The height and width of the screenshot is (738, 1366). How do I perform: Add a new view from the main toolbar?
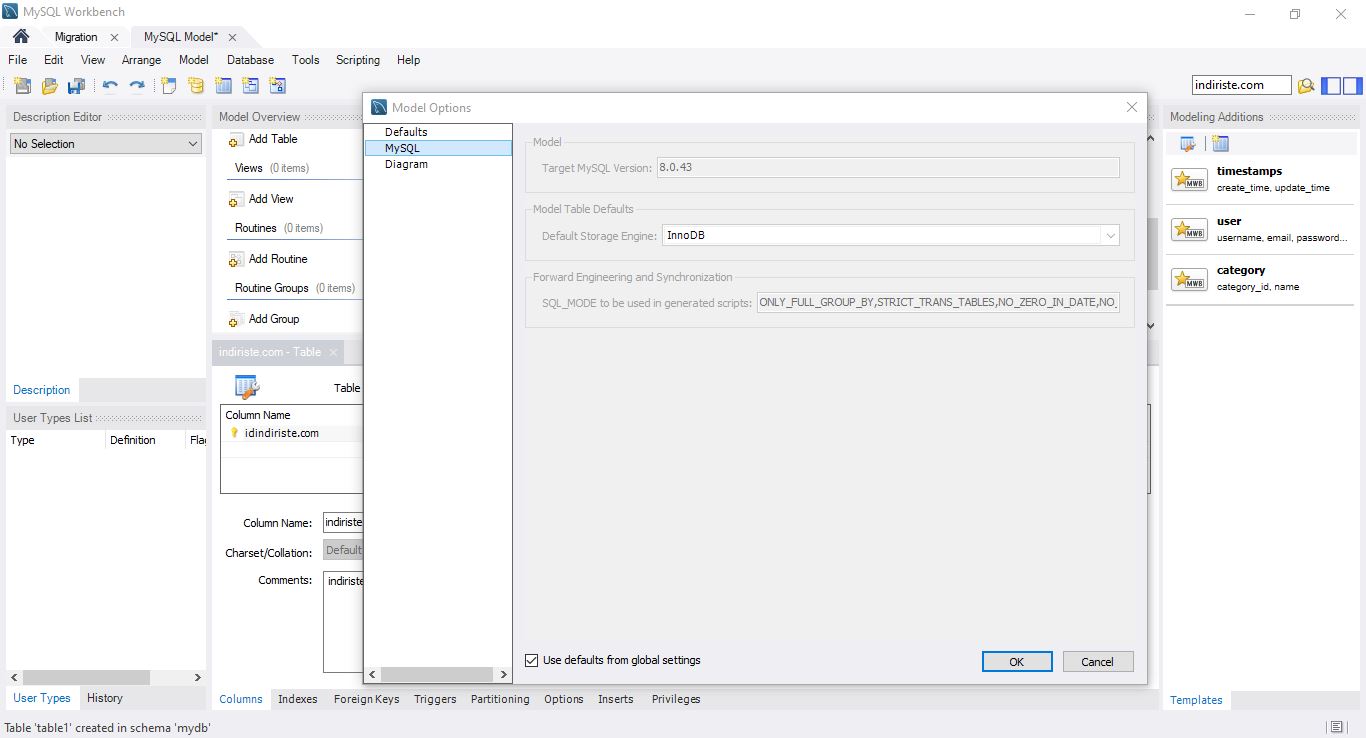(x=250, y=86)
